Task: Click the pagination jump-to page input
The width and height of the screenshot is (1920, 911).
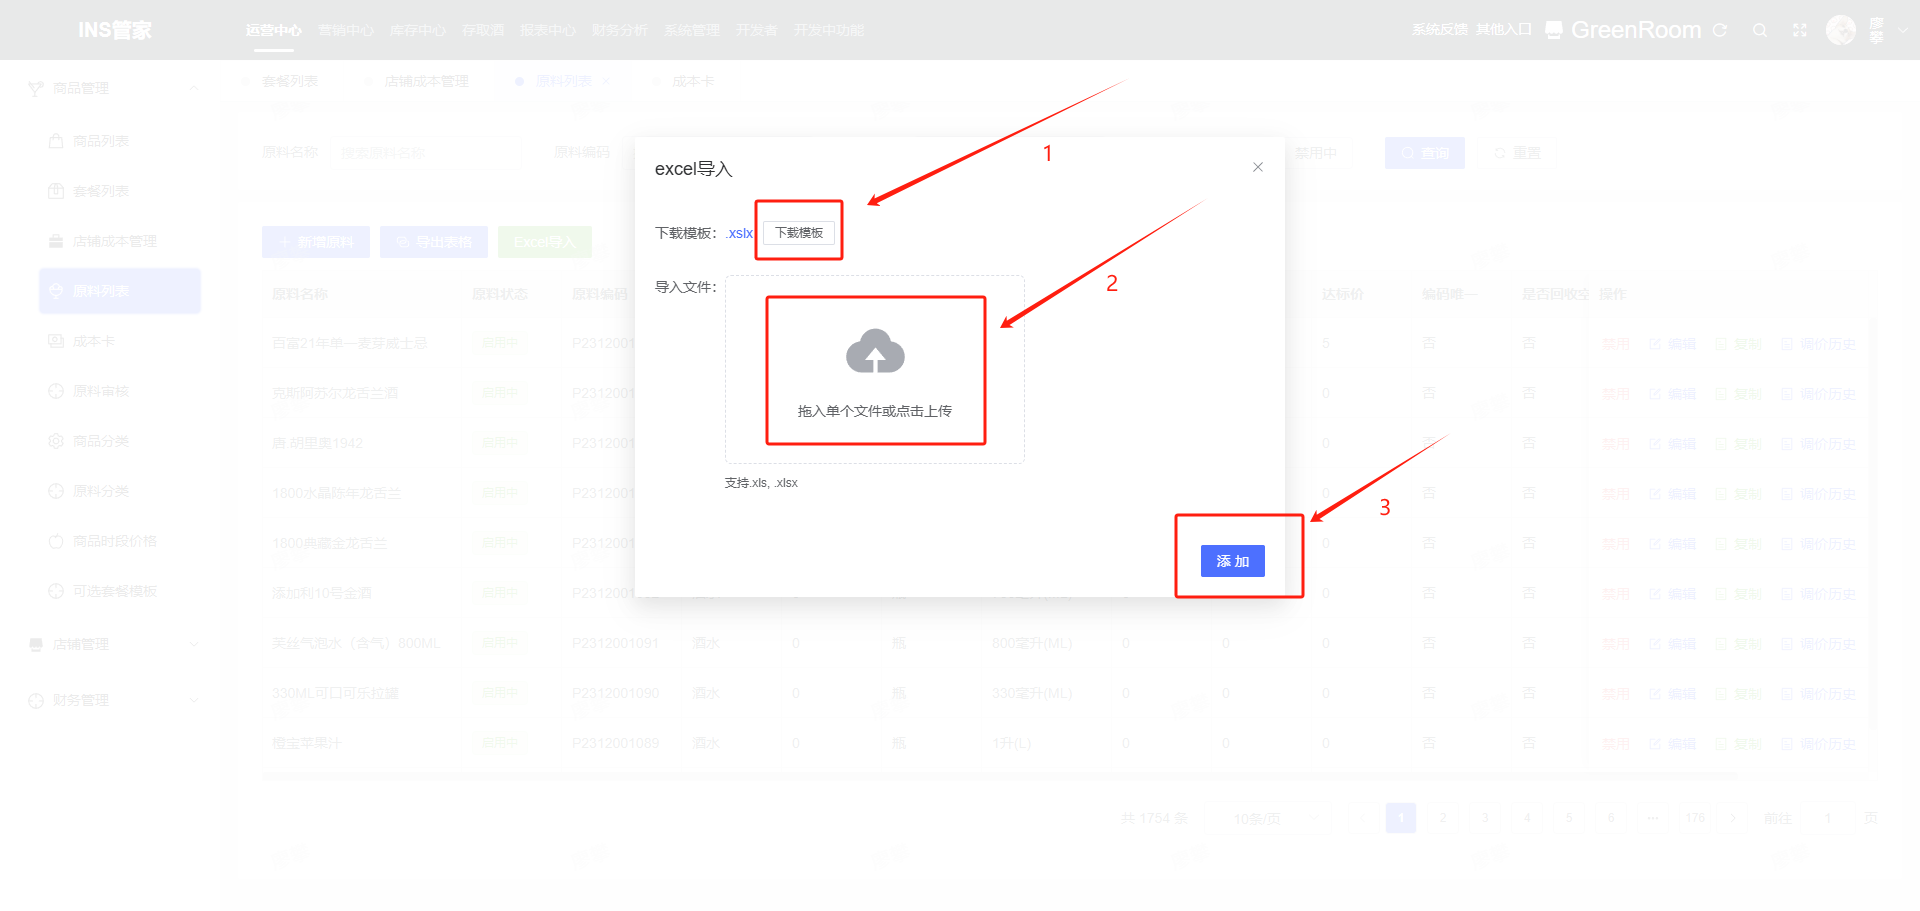Action: pyautogui.click(x=1828, y=818)
